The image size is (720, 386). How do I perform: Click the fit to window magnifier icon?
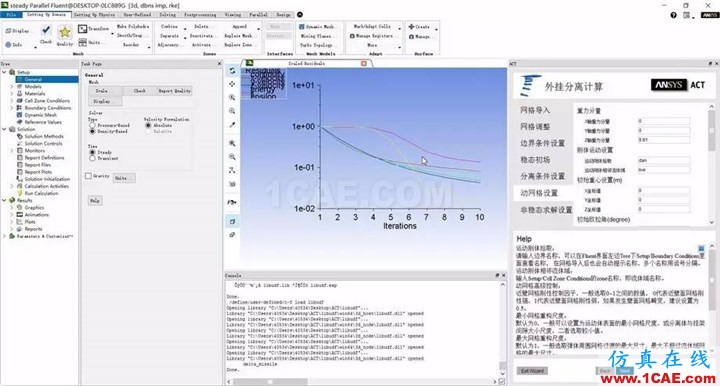tap(232, 143)
